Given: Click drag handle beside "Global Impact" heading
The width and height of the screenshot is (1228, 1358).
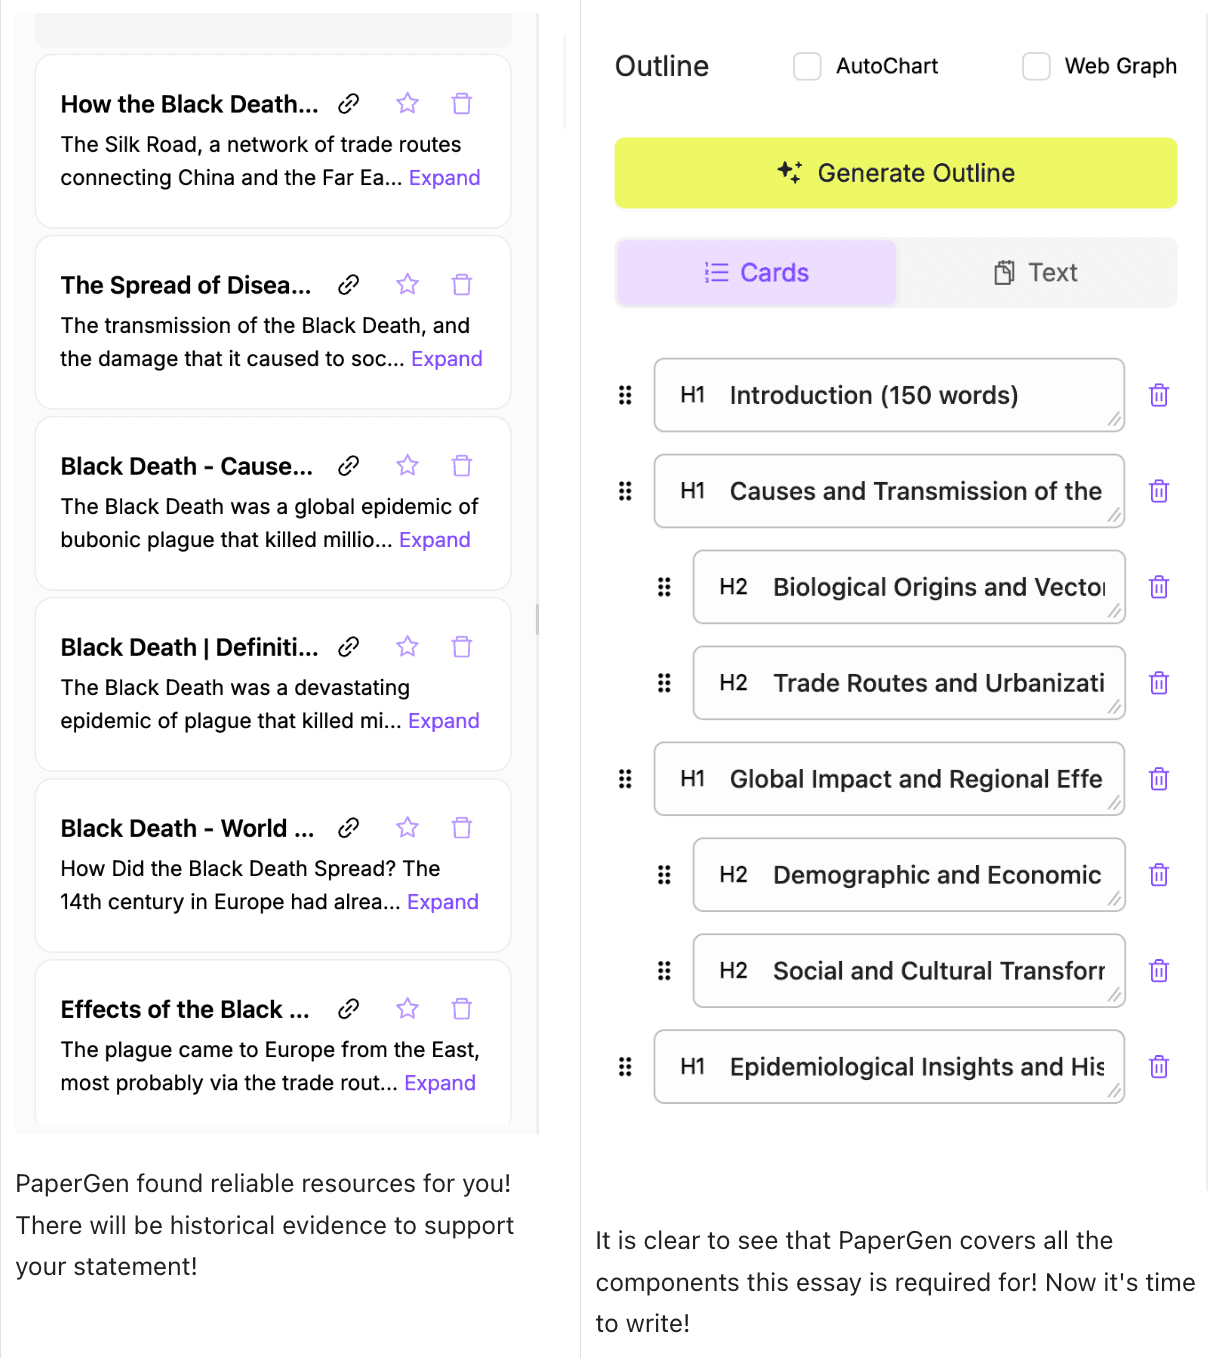Looking at the screenshot, I should (x=625, y=779).
